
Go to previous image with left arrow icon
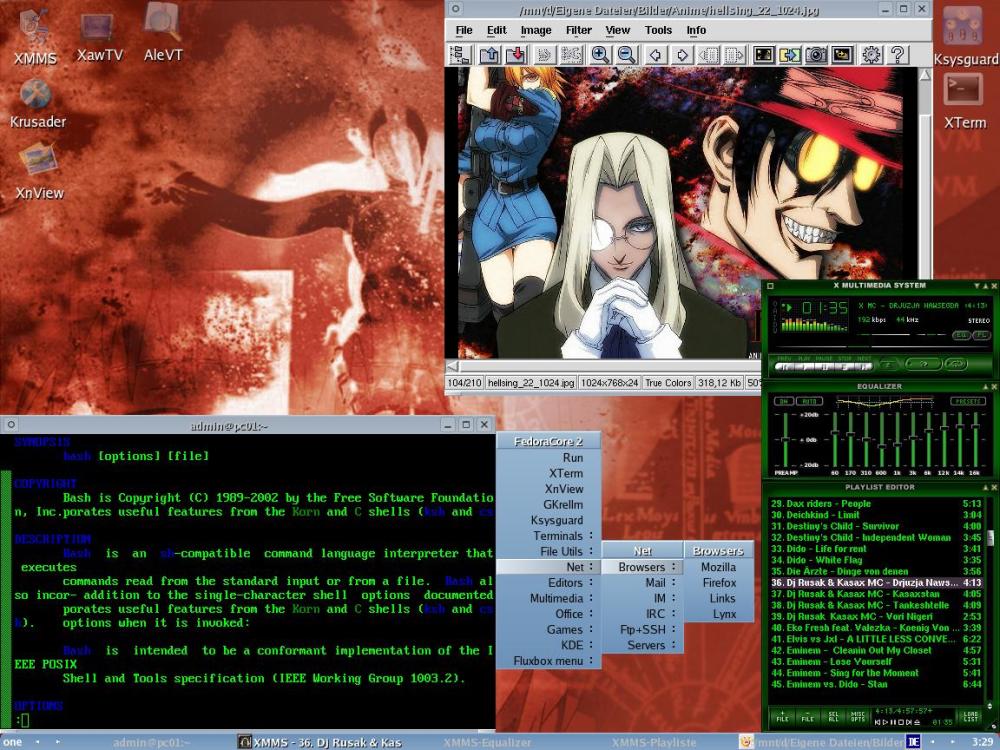click(x=655, y=55)
